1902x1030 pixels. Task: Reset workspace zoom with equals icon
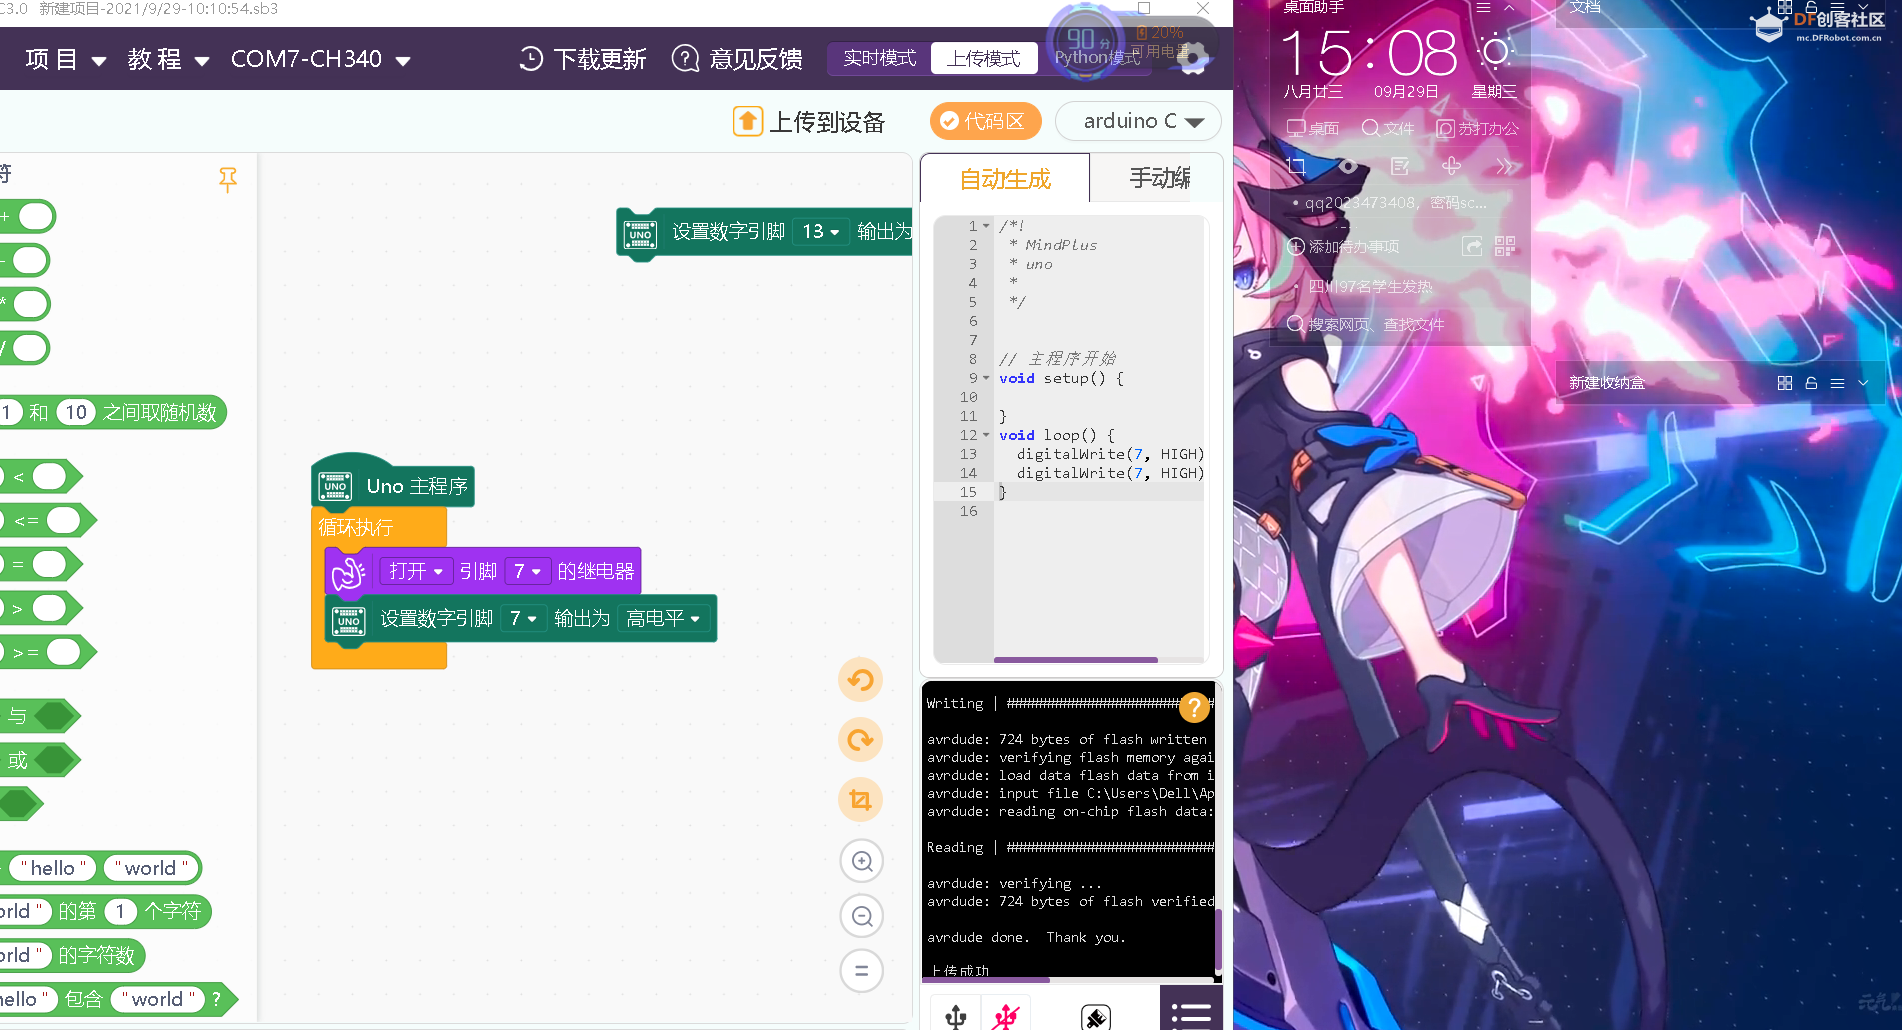[x=862, y=970]
